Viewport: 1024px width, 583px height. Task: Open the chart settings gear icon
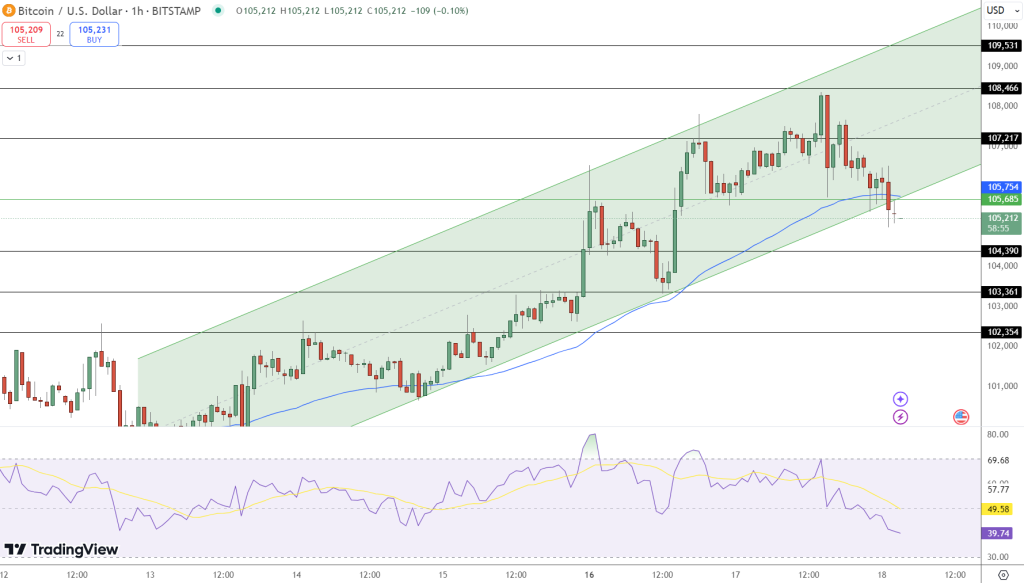click(x=1004, y=575)
